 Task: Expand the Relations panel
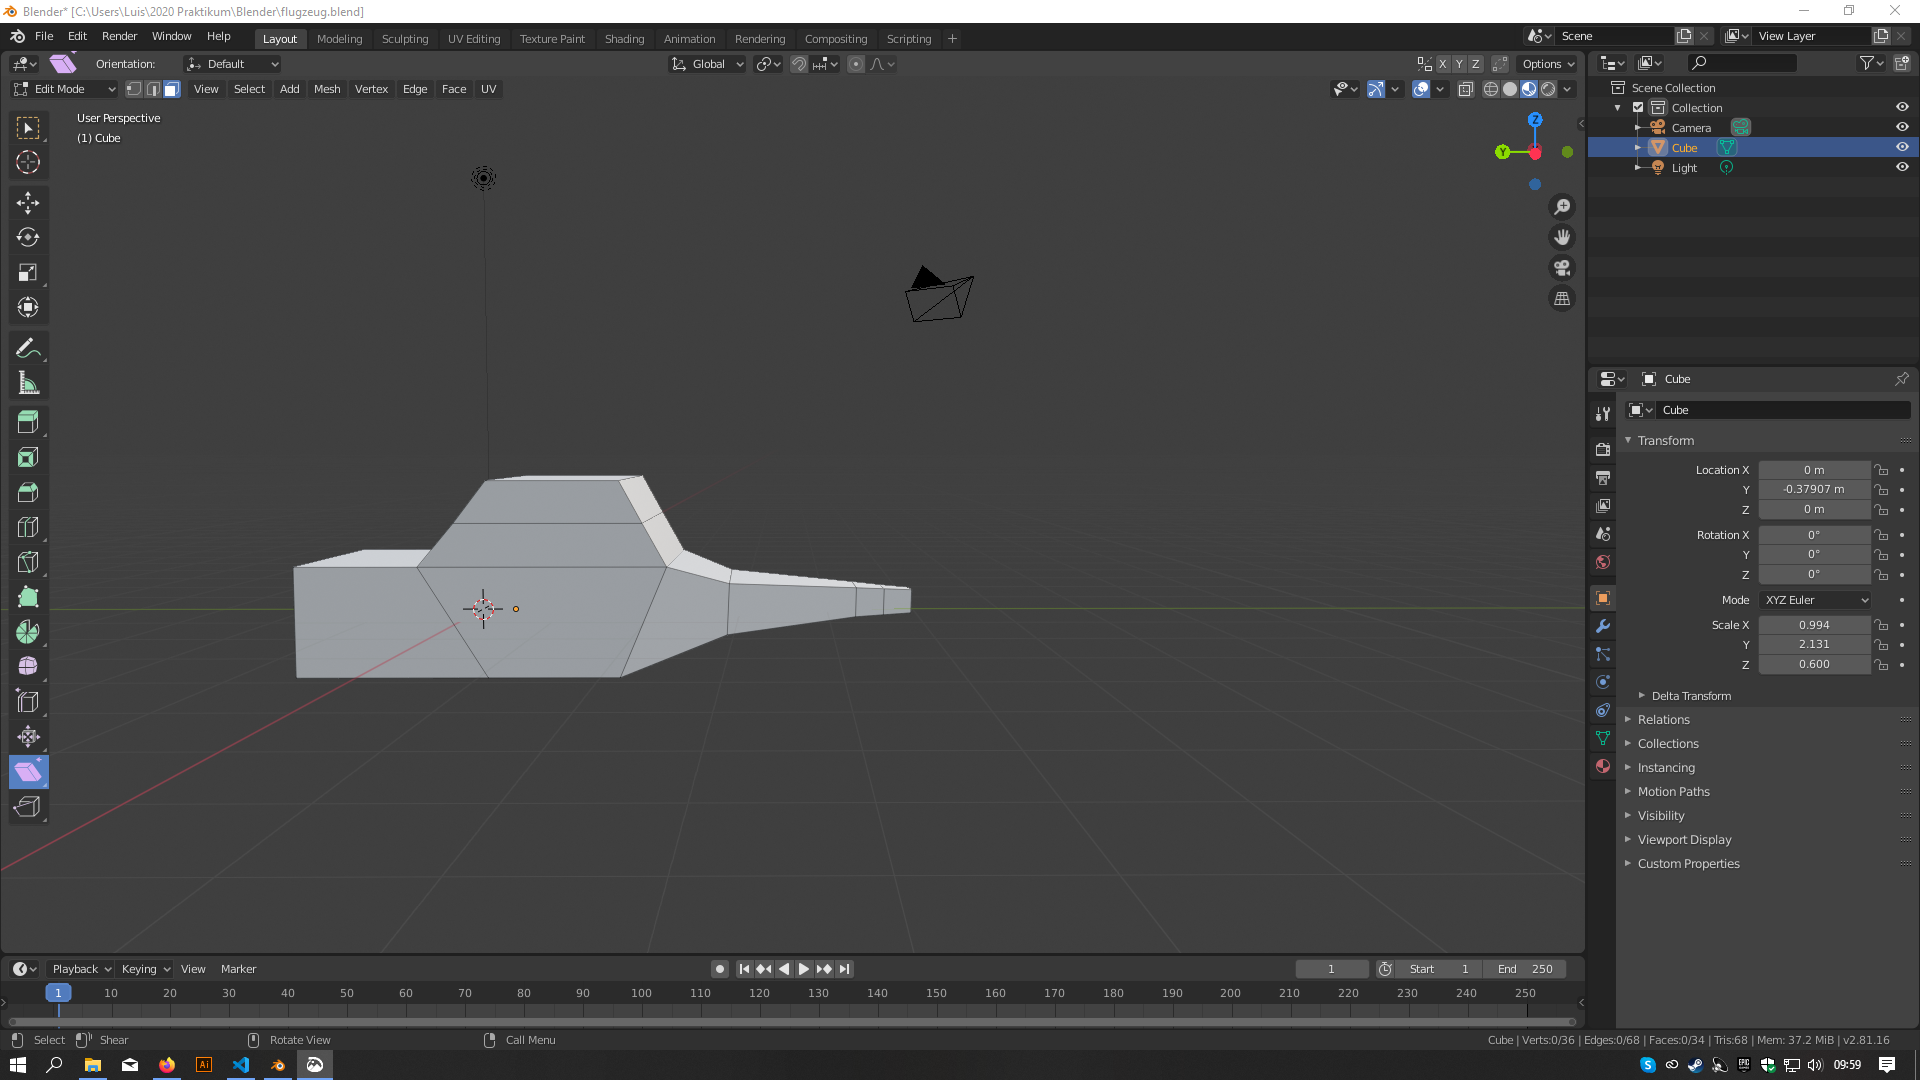tap(1663, 720)
